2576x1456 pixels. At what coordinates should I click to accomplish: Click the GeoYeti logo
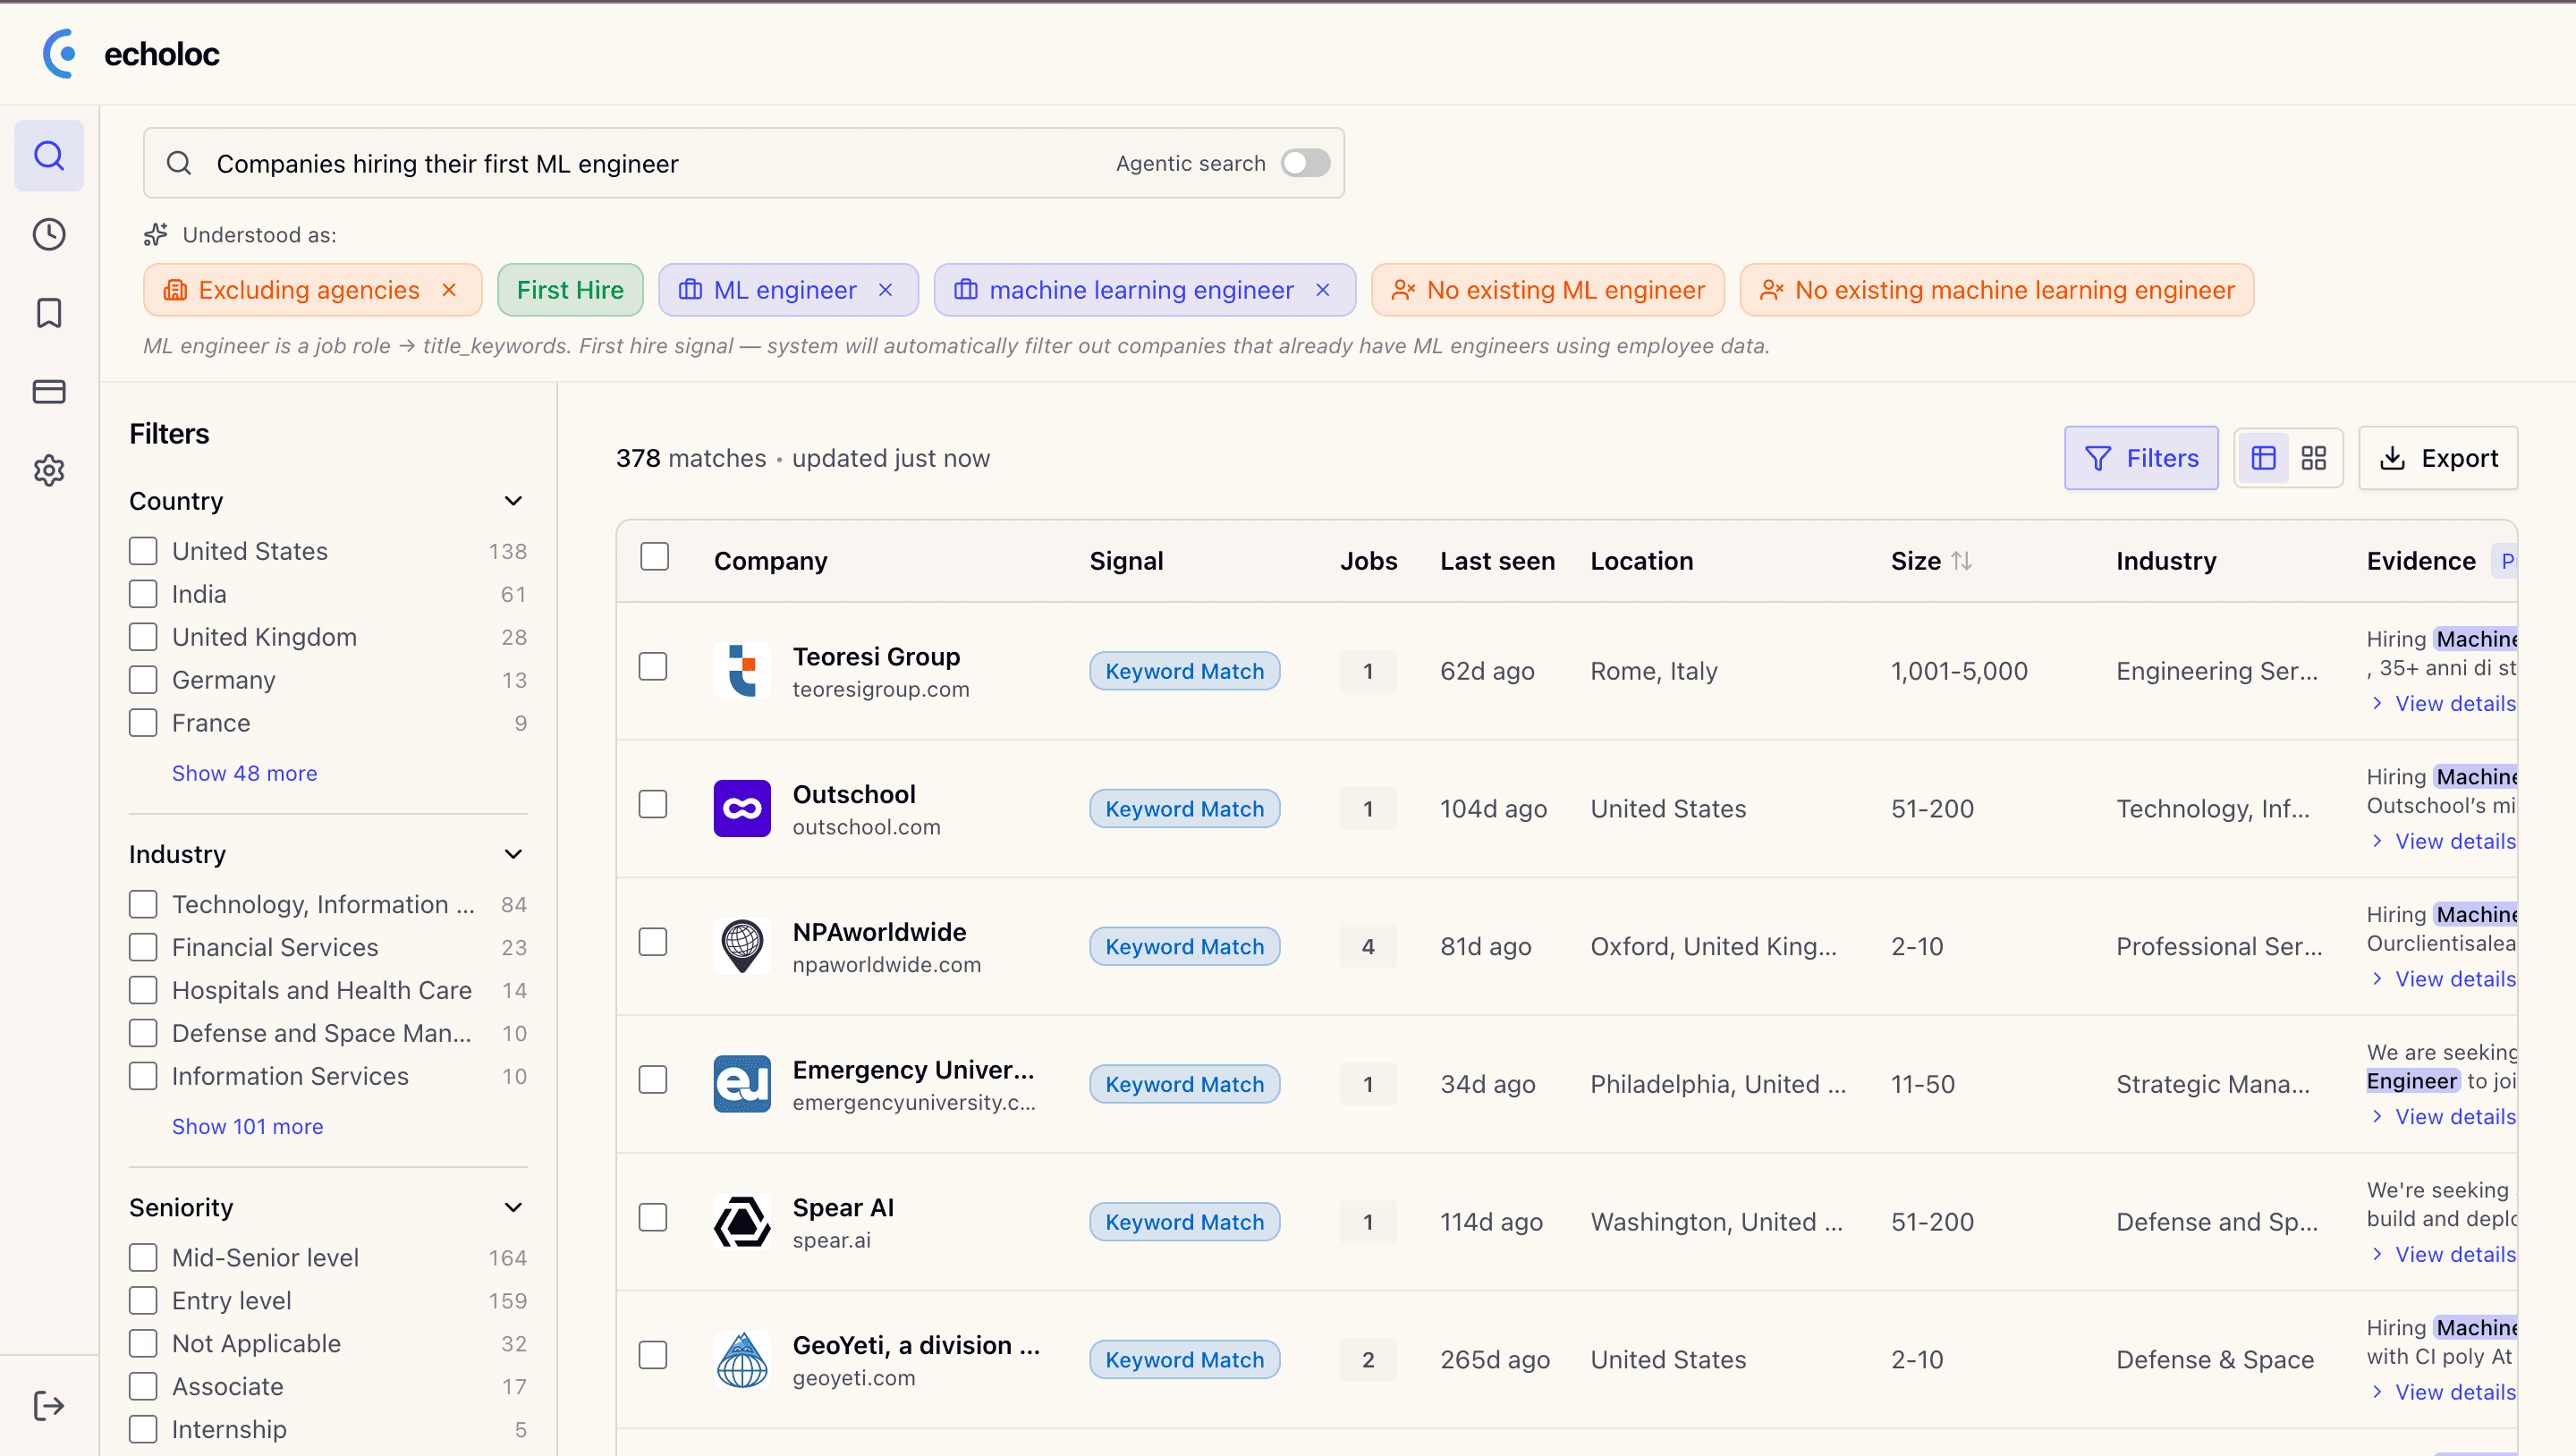point(742,1359)
